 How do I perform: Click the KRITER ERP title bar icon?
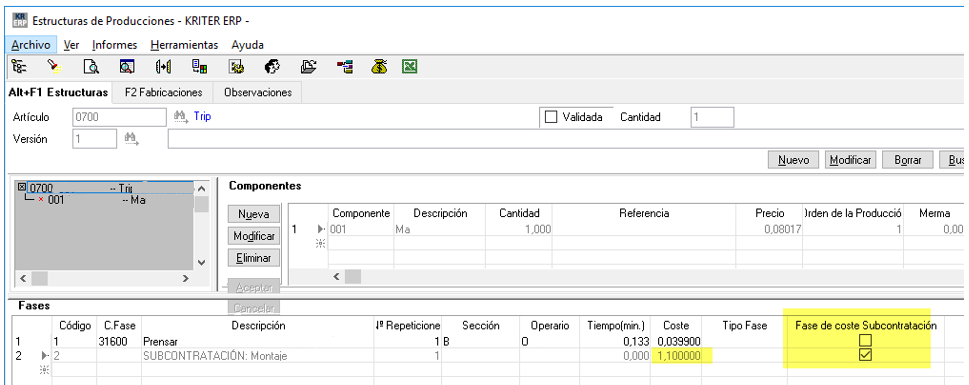20,20
